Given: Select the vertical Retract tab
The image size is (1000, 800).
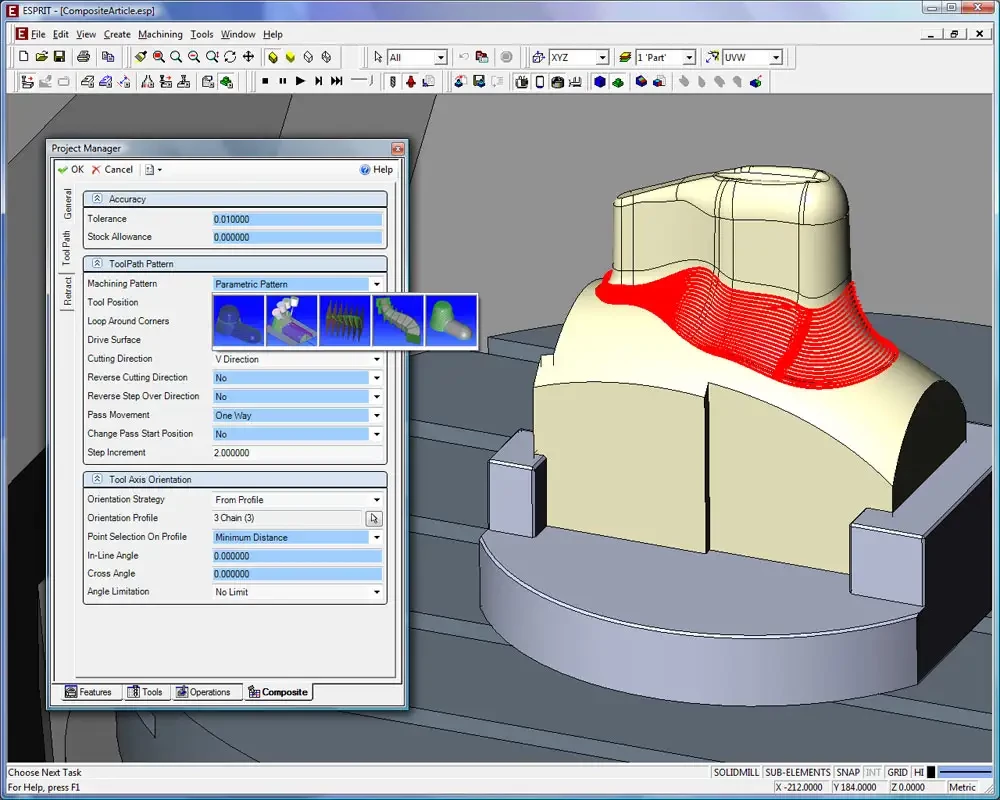Looking at the screenshot, I should pyautogui.click(x=67, y=291).
